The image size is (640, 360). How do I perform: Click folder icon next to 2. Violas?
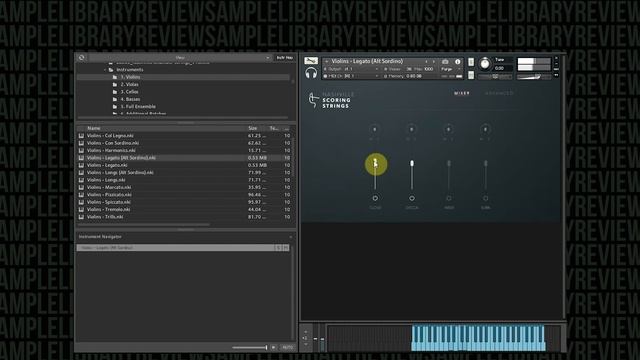(x=115, y=84)
